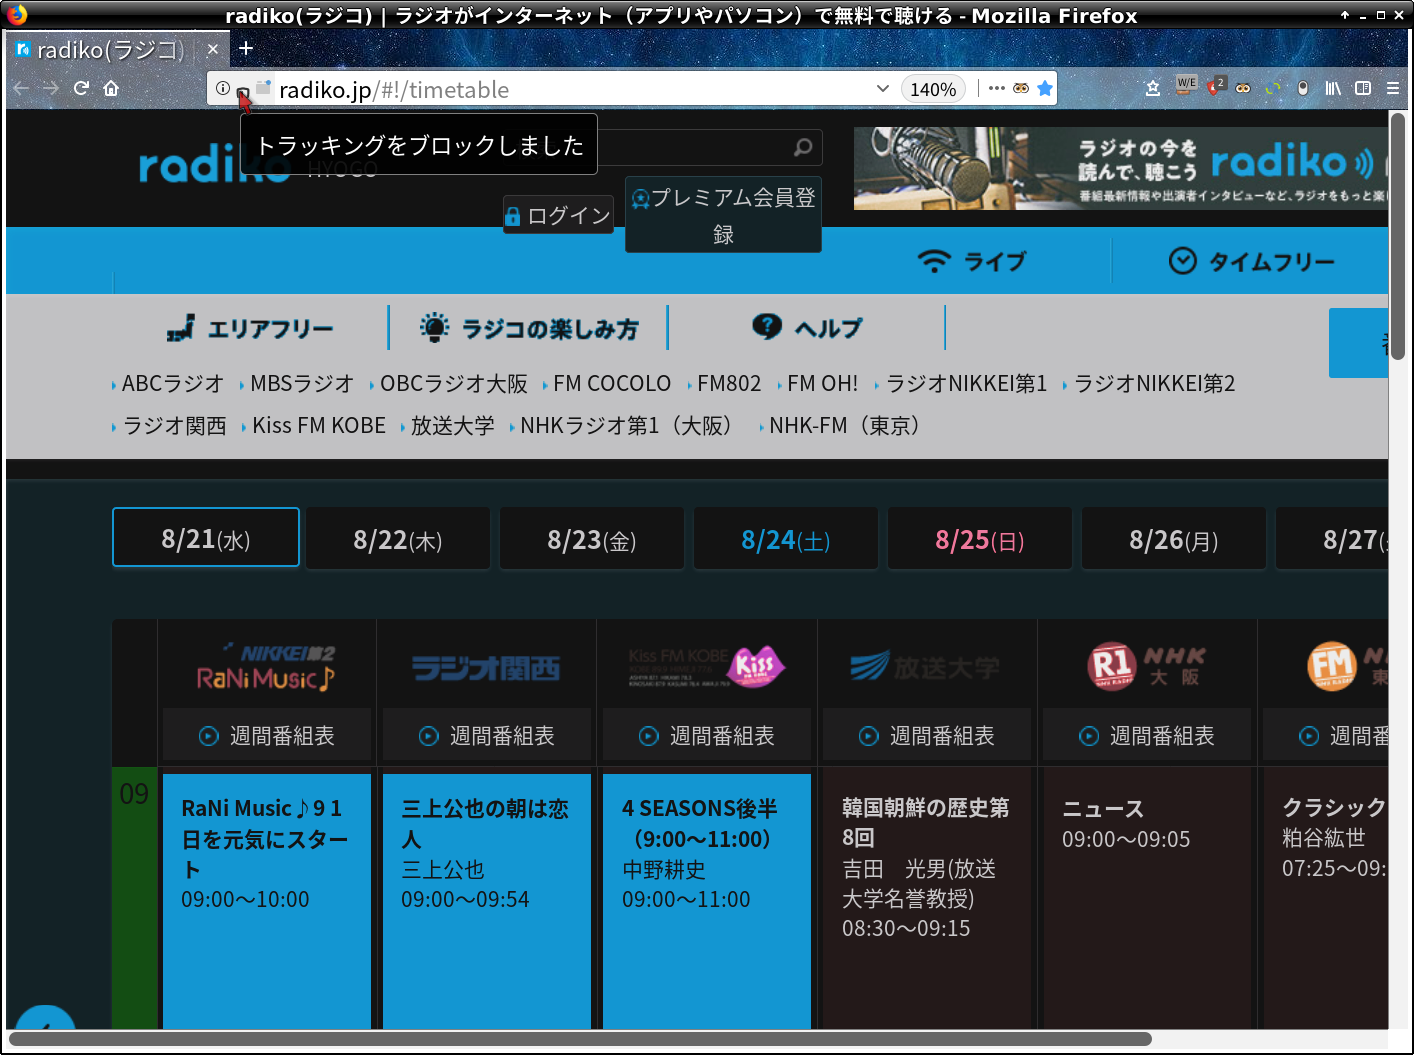
Task: Open the 4 SEASONS後半 program block
Action: pos(707,900)
